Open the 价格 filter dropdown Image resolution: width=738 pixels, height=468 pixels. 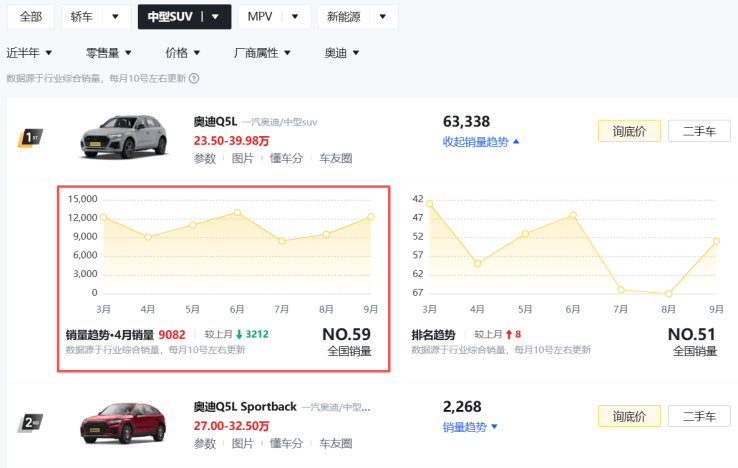(183, 53)
